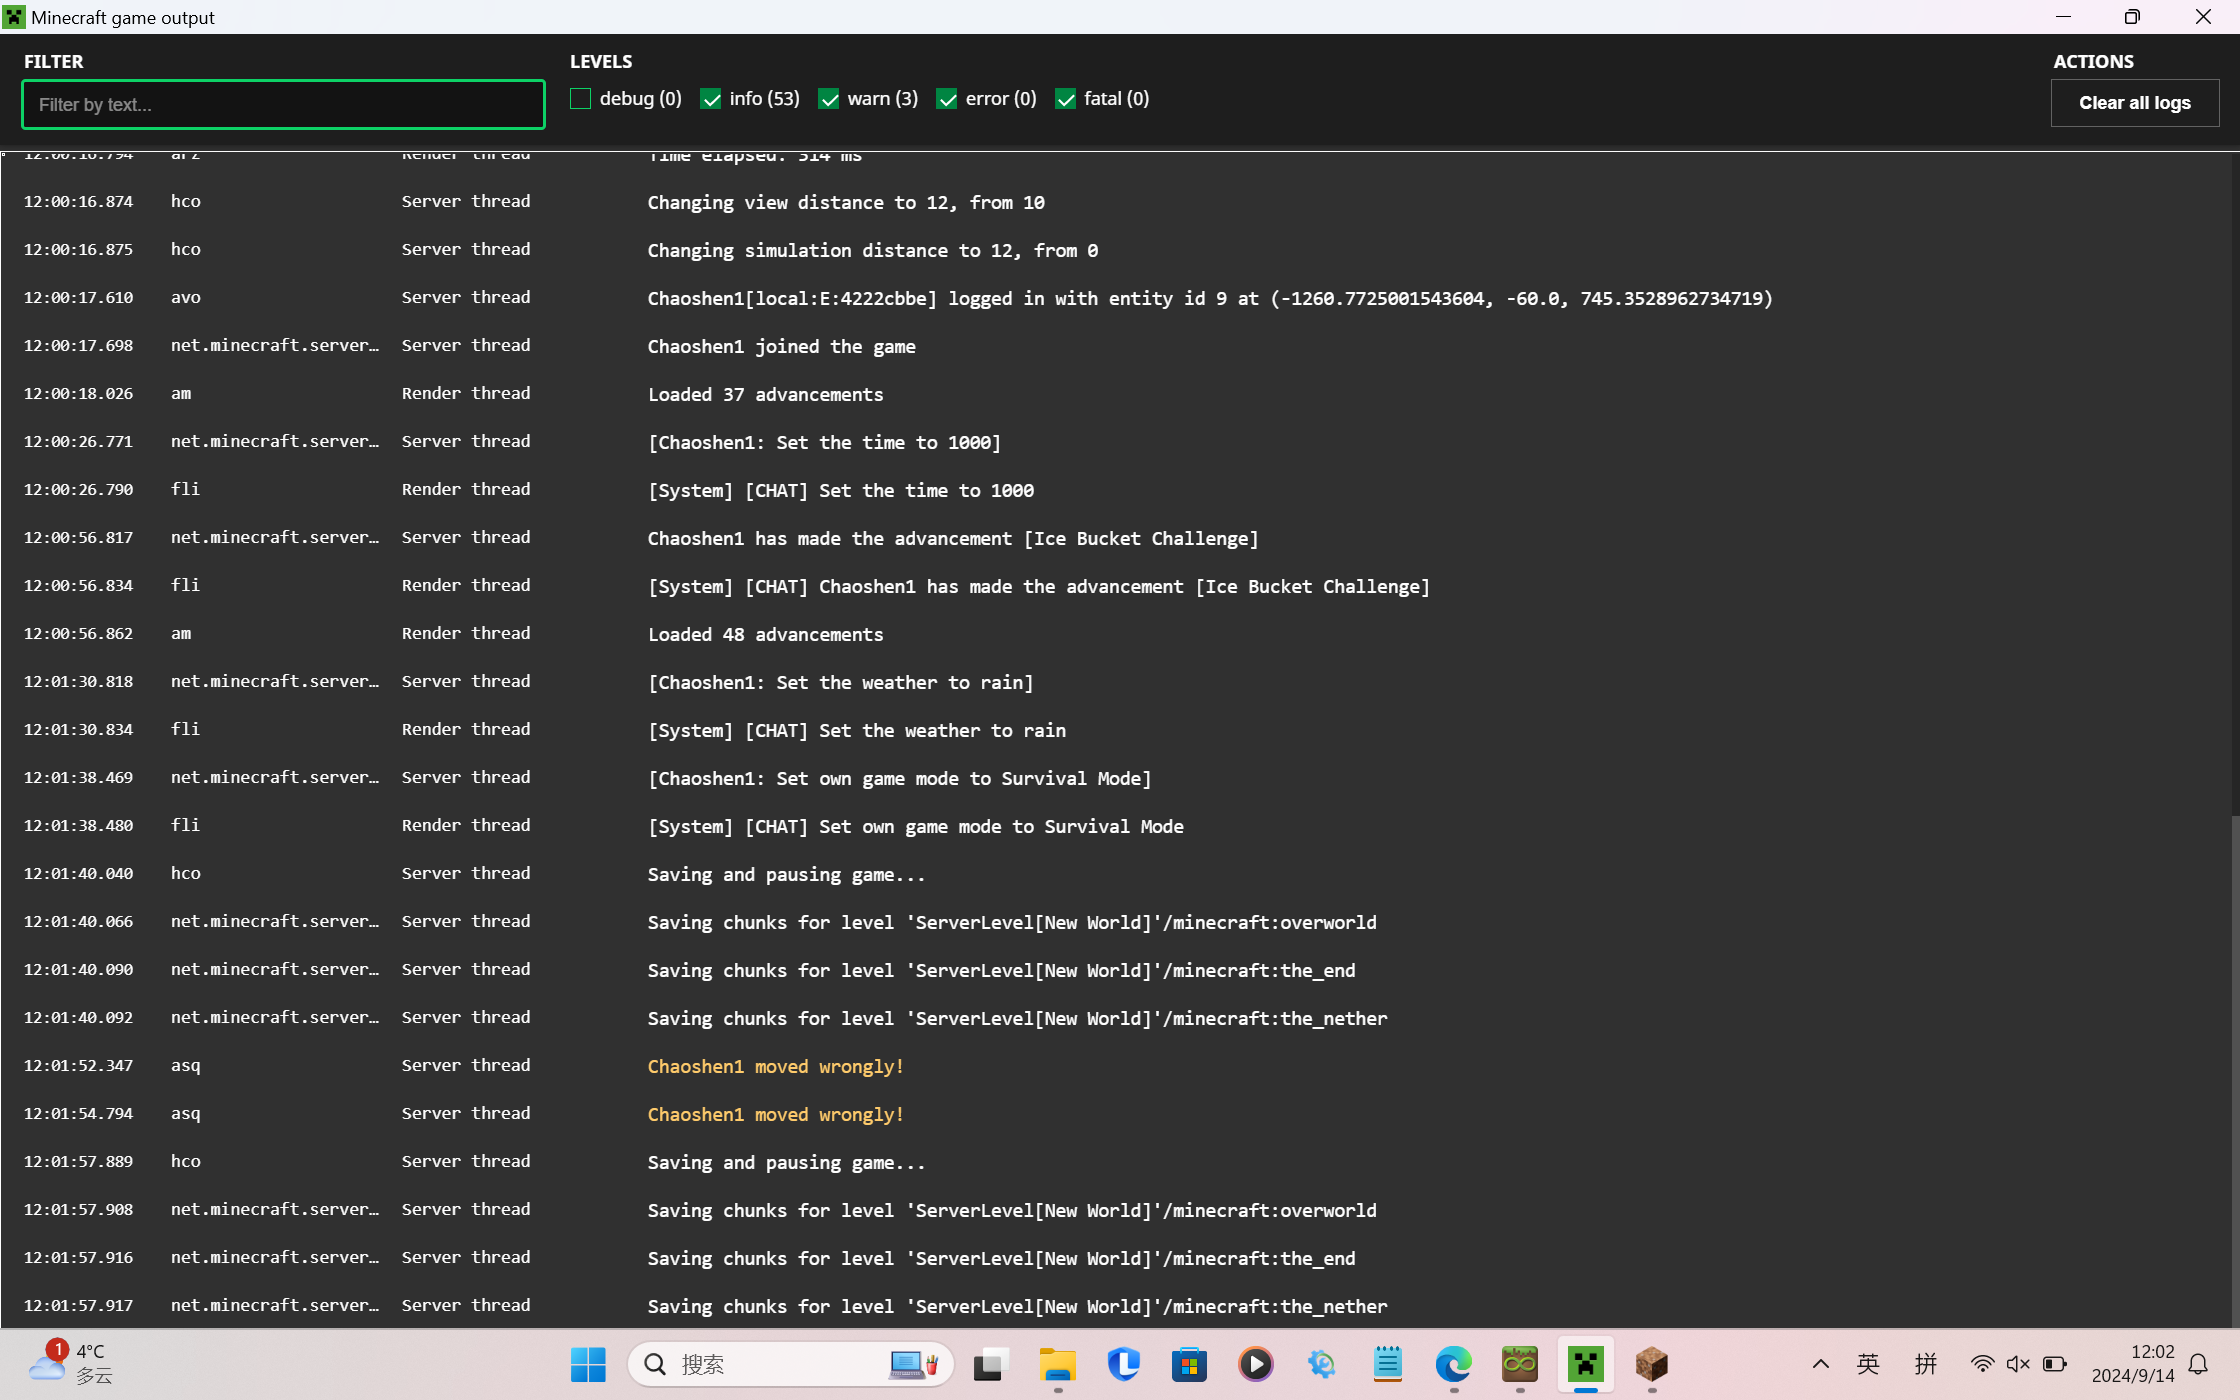Uncheck the info level checkbox
Screen dimensions: 2240x1400
711,99
